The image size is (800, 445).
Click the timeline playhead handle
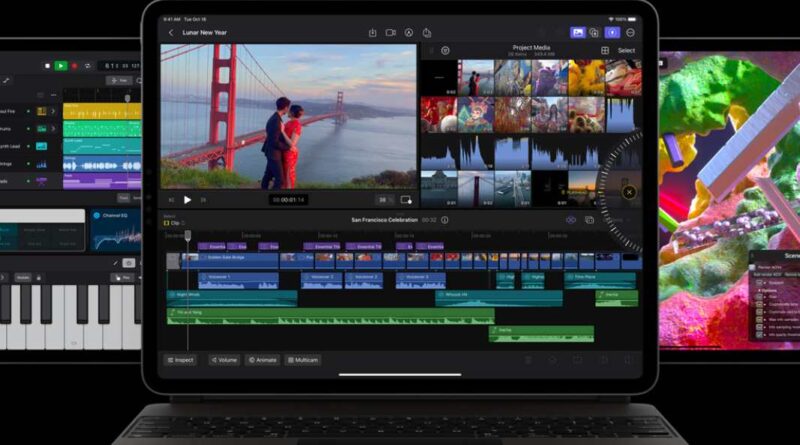click(187, 235)
